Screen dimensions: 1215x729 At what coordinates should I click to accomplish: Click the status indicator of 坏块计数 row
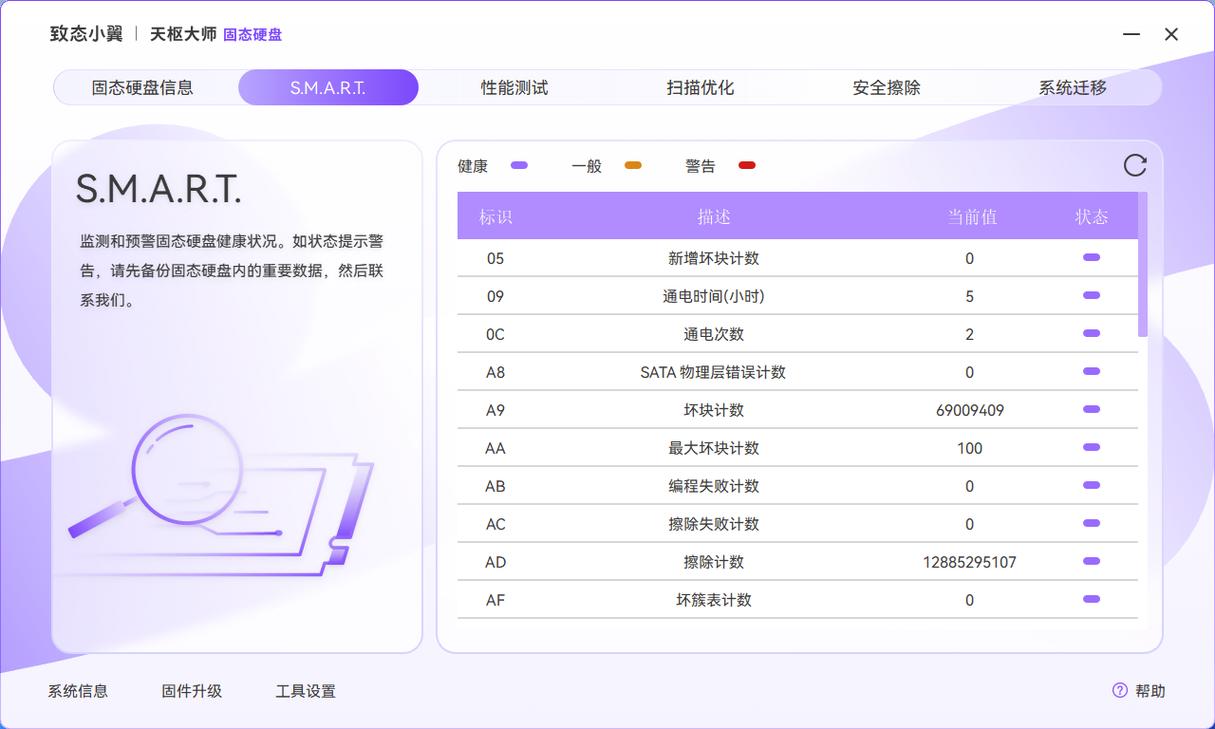click(1089, 410)
